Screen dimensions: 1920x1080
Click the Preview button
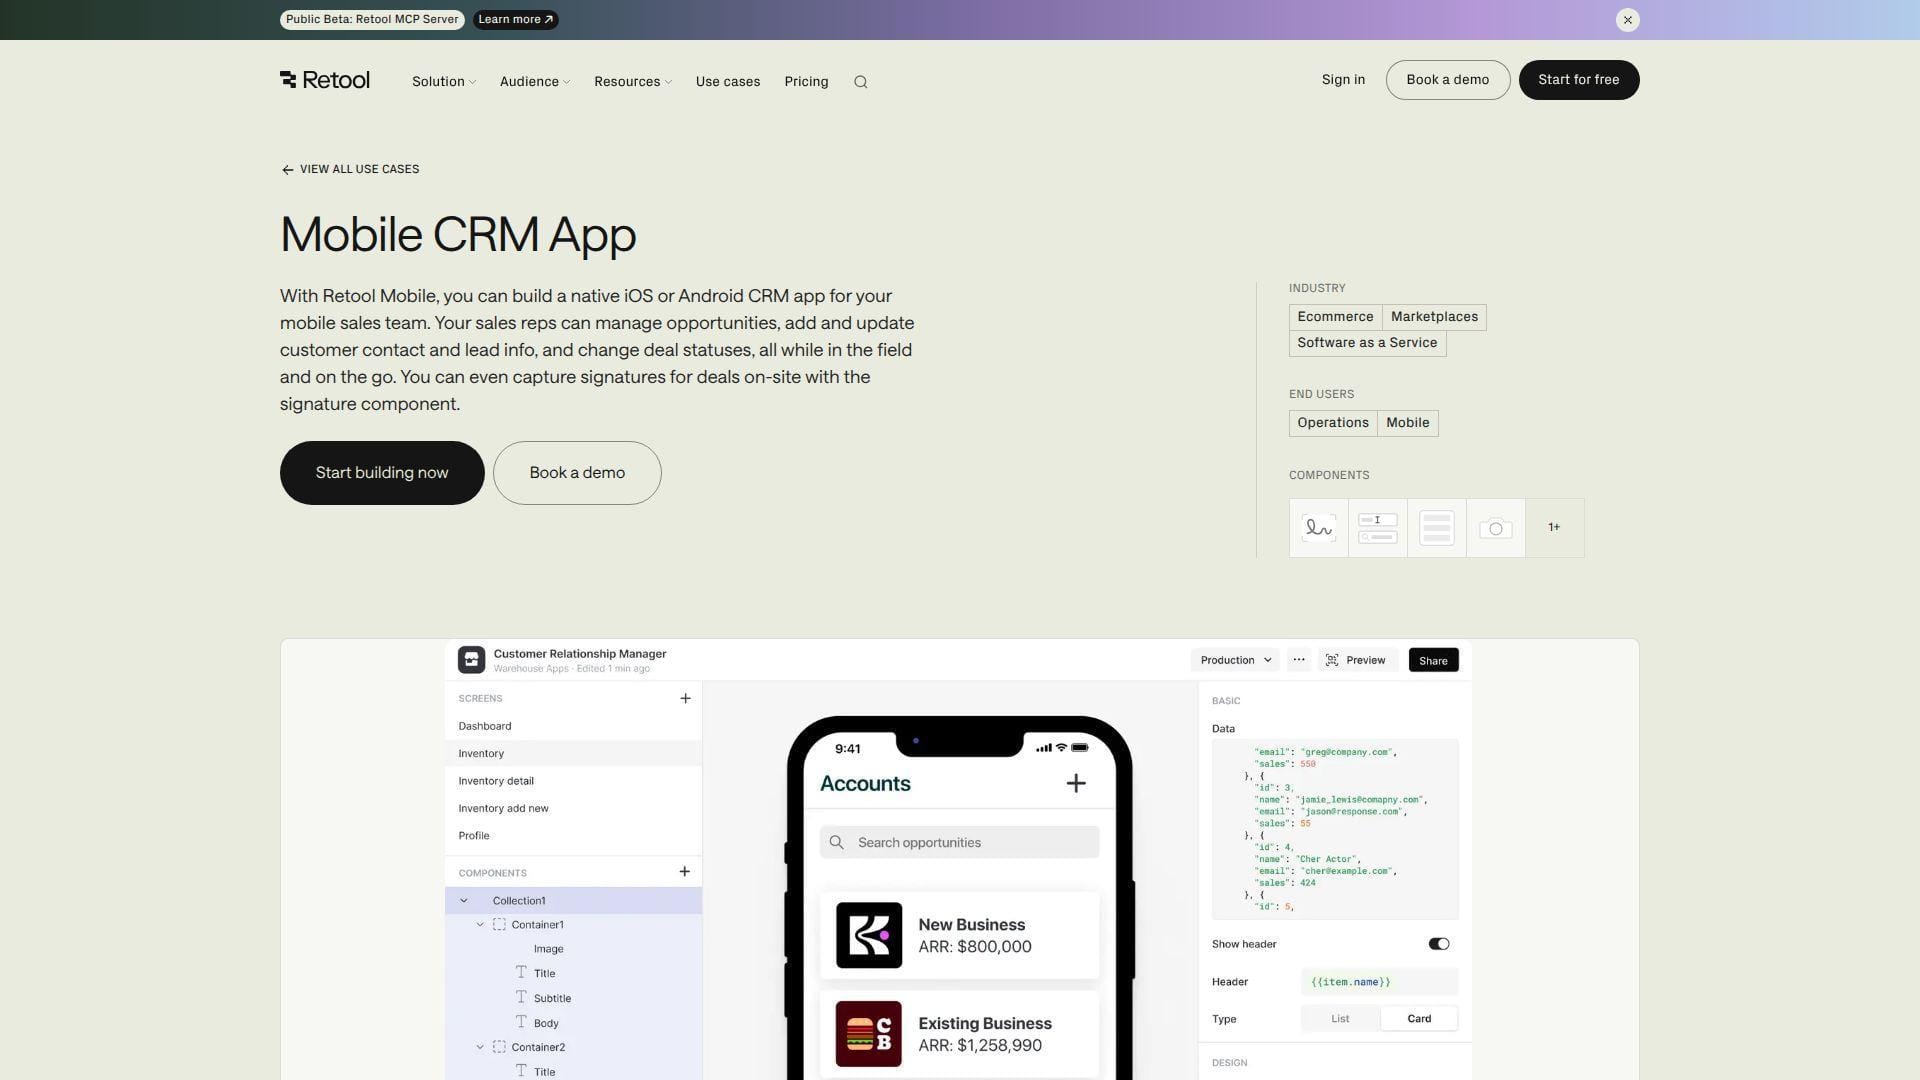[1356, 660]
